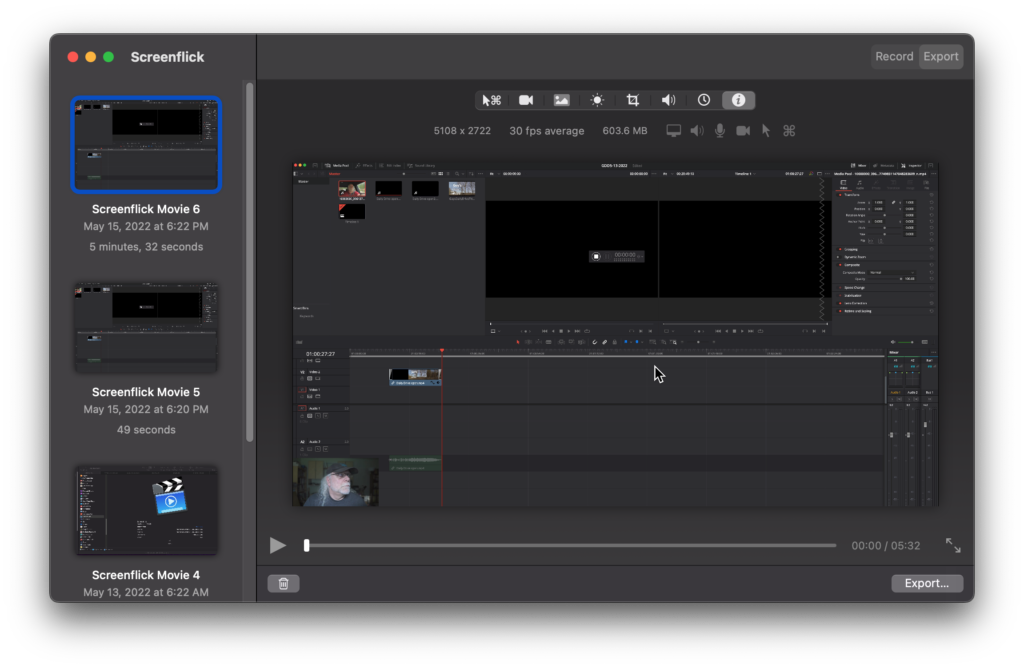Screen dimensions: 1024x668
Task: Click the screen capture indicator icon
Action: (x=673, y=131)
